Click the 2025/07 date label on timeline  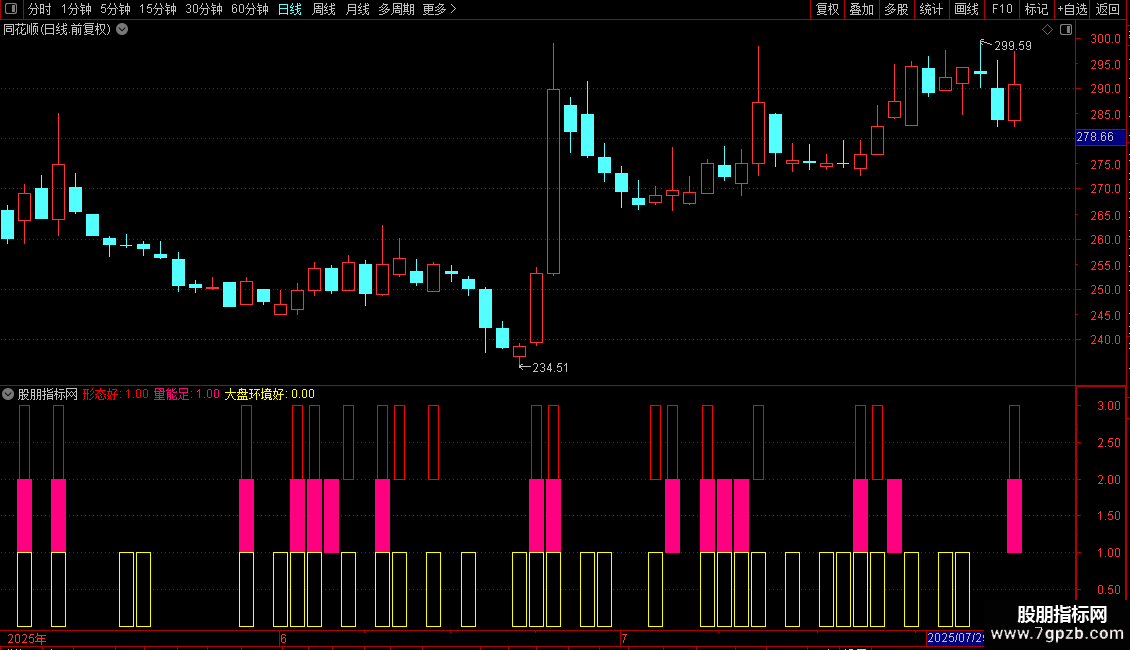coord(955,638)
